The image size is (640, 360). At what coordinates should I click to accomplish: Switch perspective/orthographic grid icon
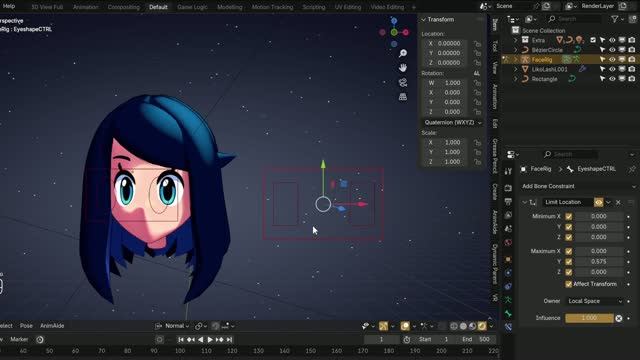(403, 97)
